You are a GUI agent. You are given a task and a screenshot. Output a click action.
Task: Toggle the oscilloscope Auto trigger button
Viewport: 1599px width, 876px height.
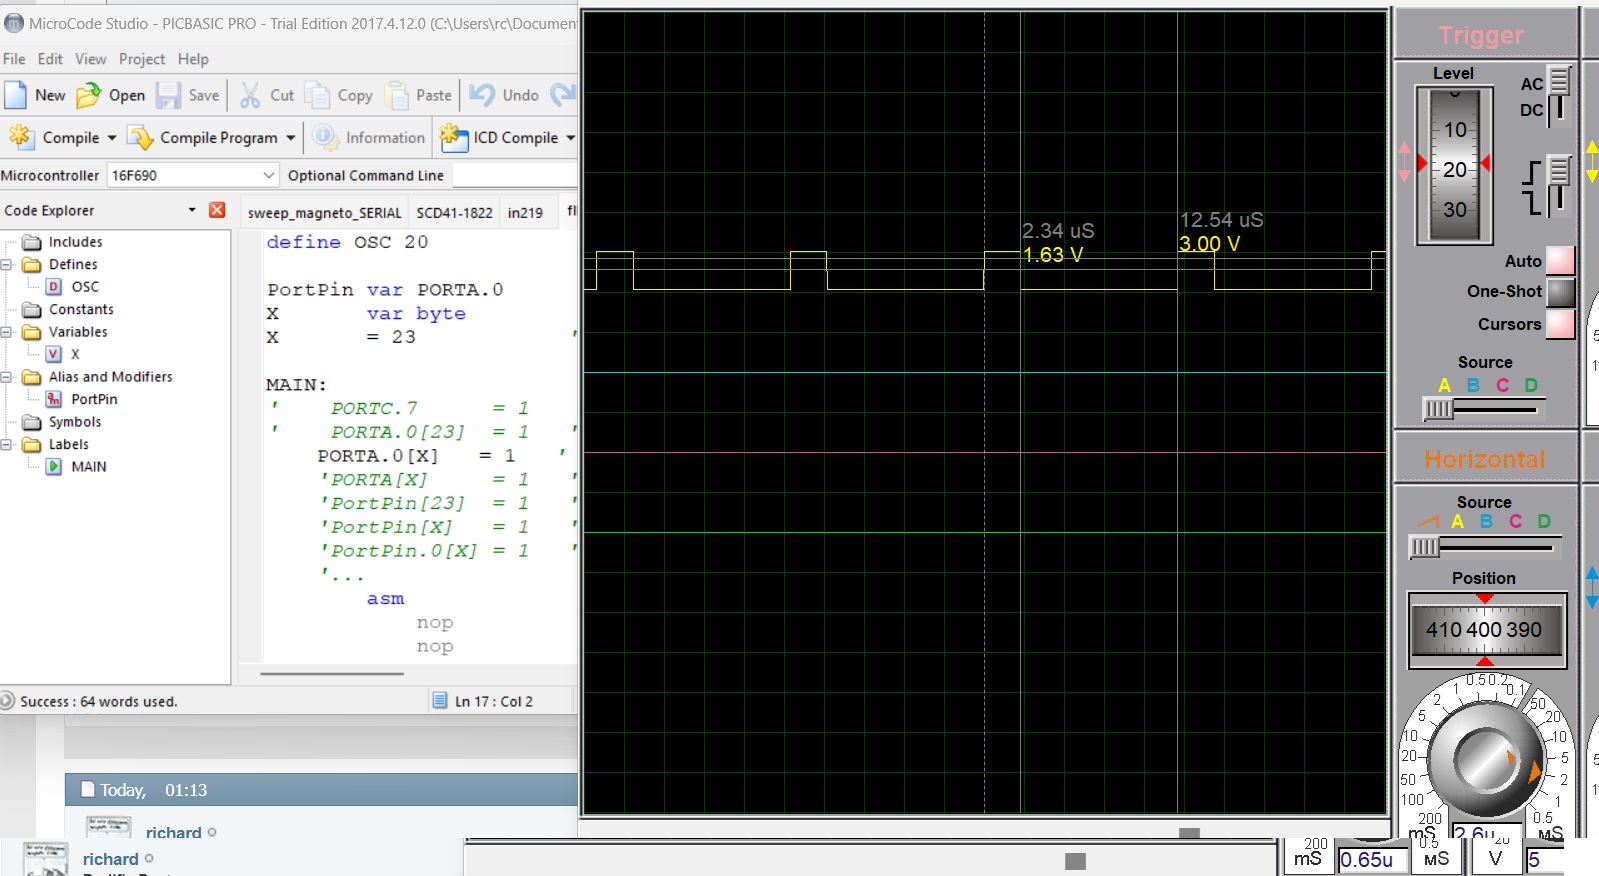pyautogui.click(x=1559, y=261)
